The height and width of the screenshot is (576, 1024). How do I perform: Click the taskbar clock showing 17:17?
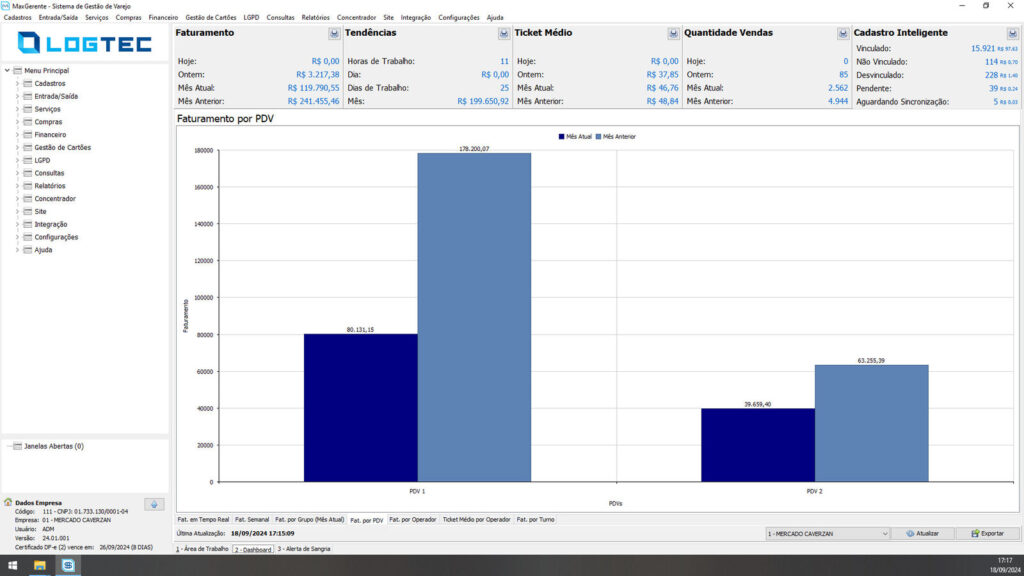1005,561
